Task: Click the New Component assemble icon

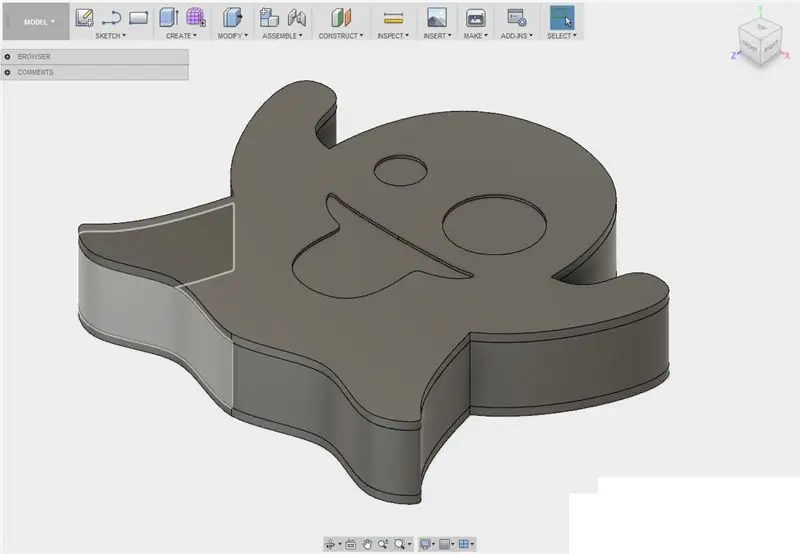Action: tap(269, 17)
